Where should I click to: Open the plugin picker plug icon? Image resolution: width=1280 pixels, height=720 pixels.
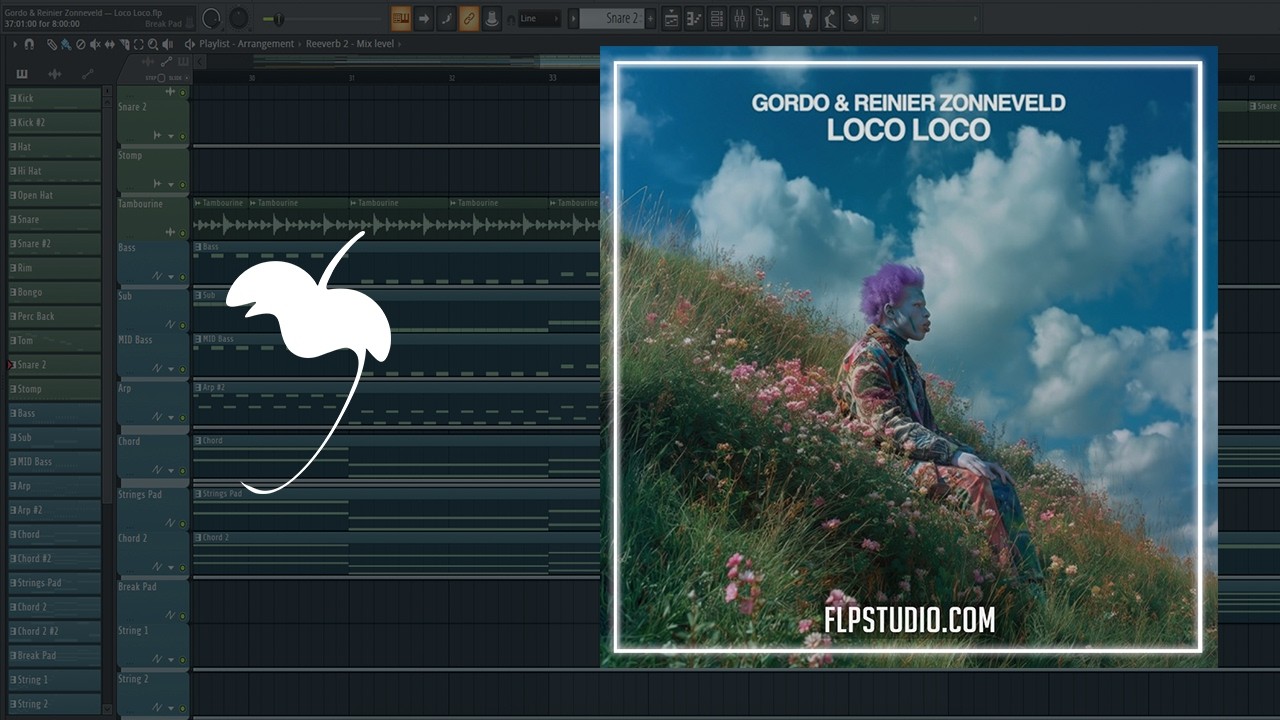808,19
